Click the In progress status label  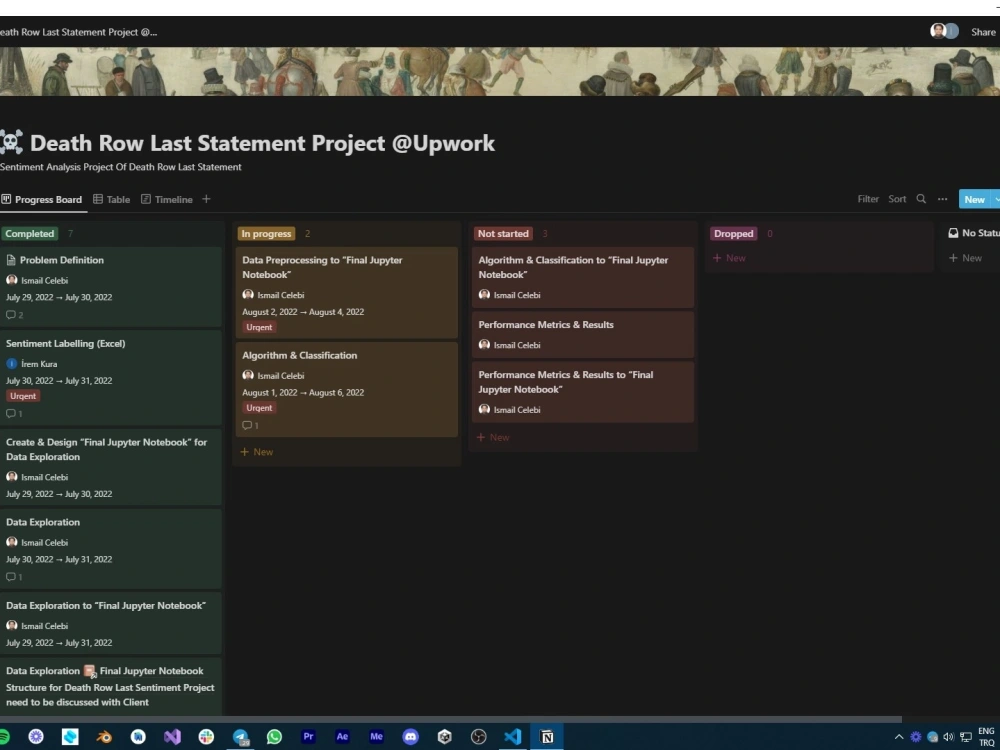(266, 233)
